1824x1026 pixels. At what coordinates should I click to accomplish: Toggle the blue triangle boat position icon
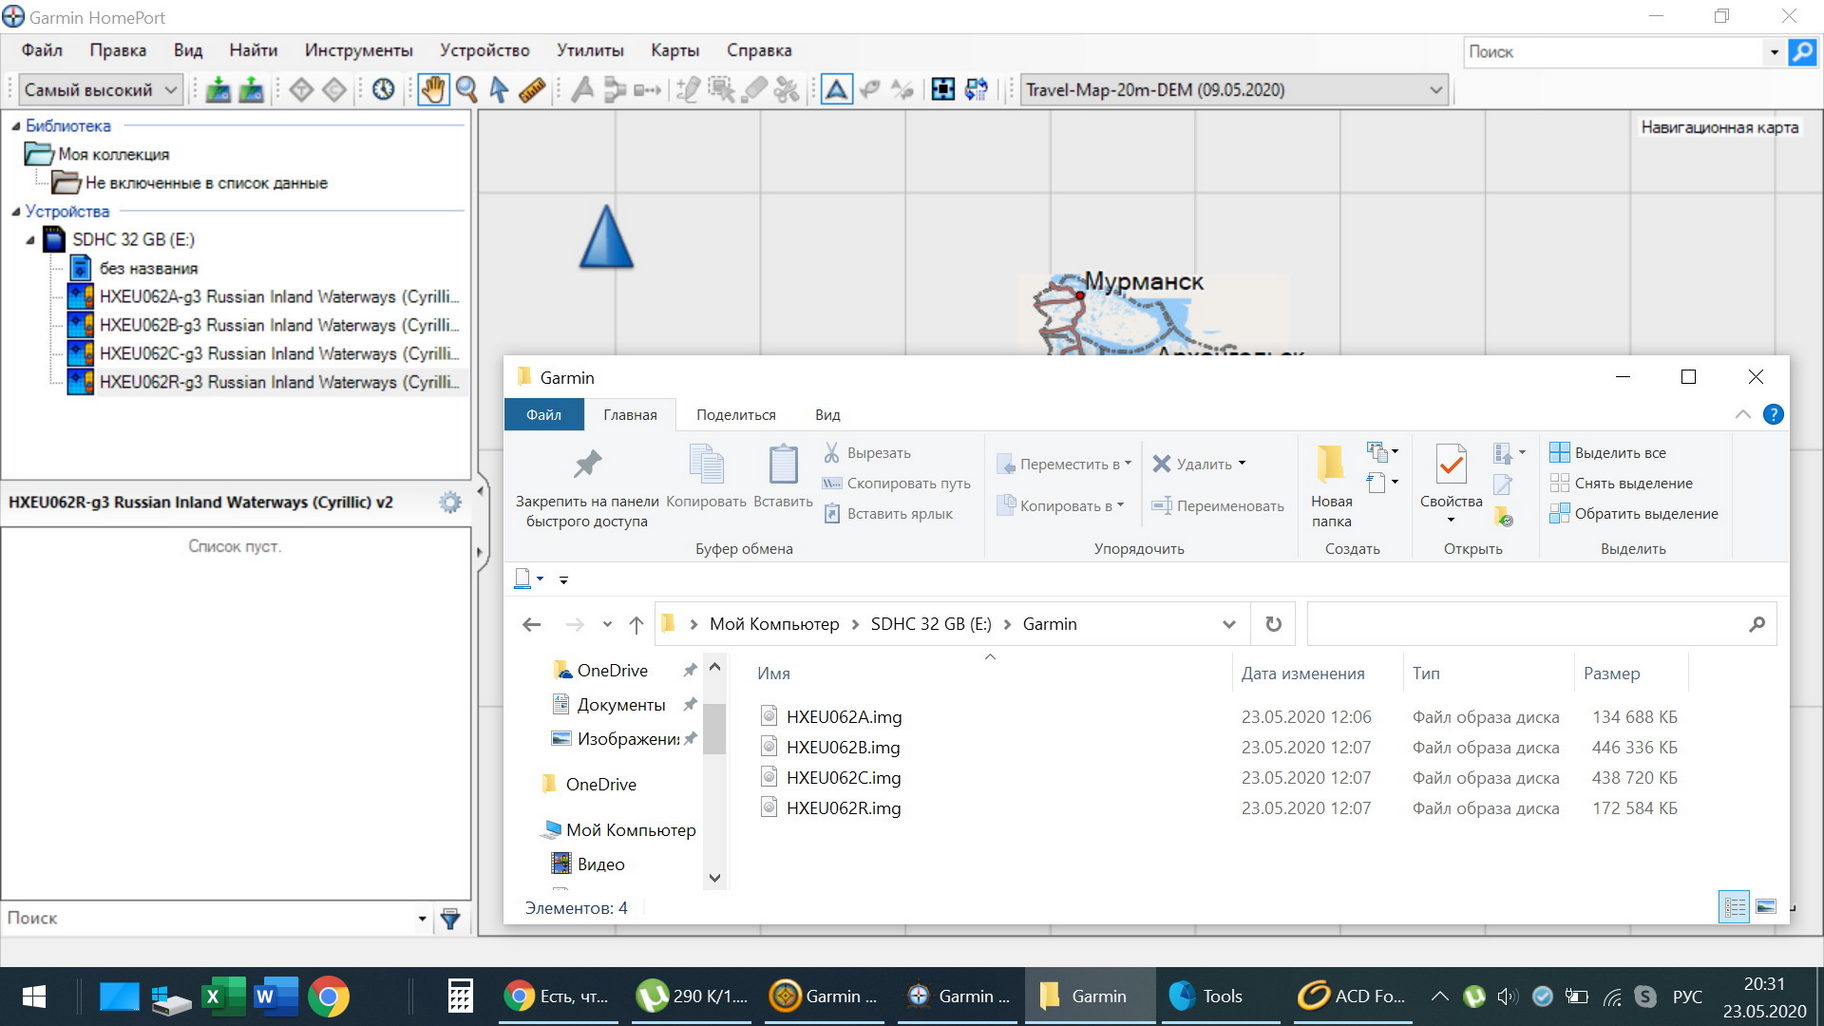pyautogui.click(x=836, y=90)
